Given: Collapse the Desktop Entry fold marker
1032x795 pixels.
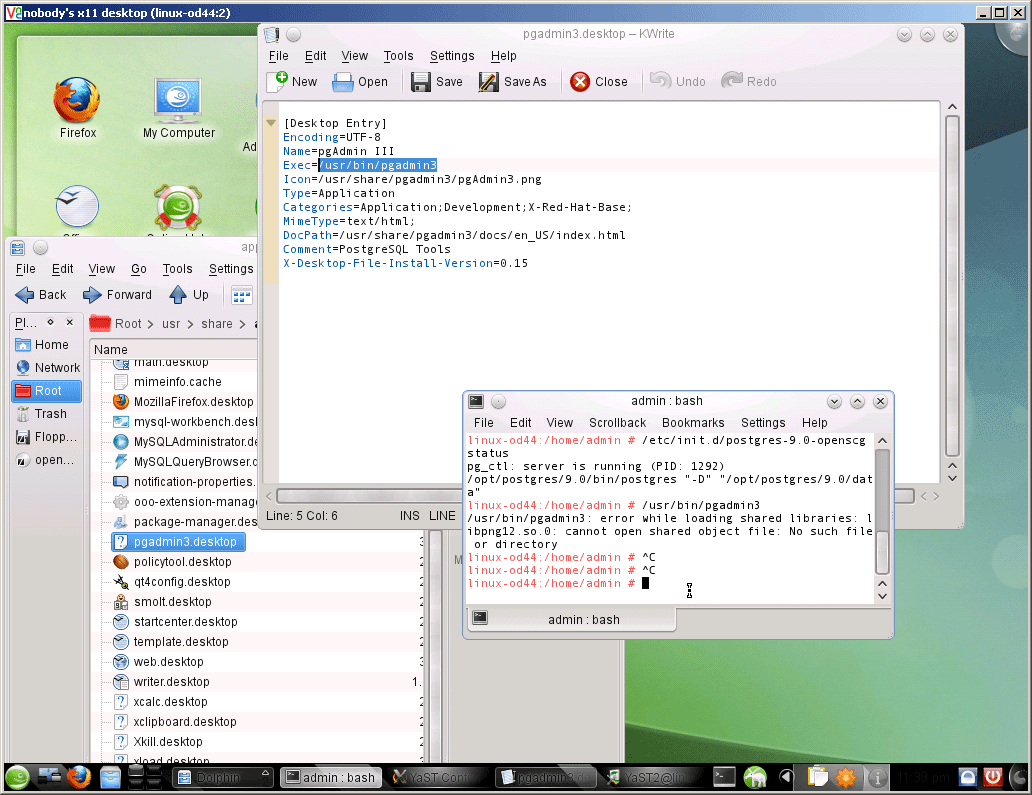Looking at the screenshot, I should pyautogui.click(x=271, y=123).
